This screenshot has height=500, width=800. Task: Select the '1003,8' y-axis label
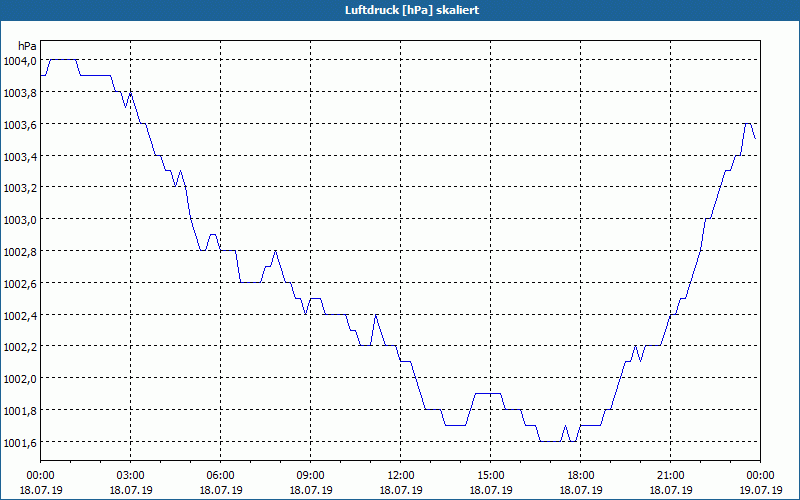tap(19, 93)
